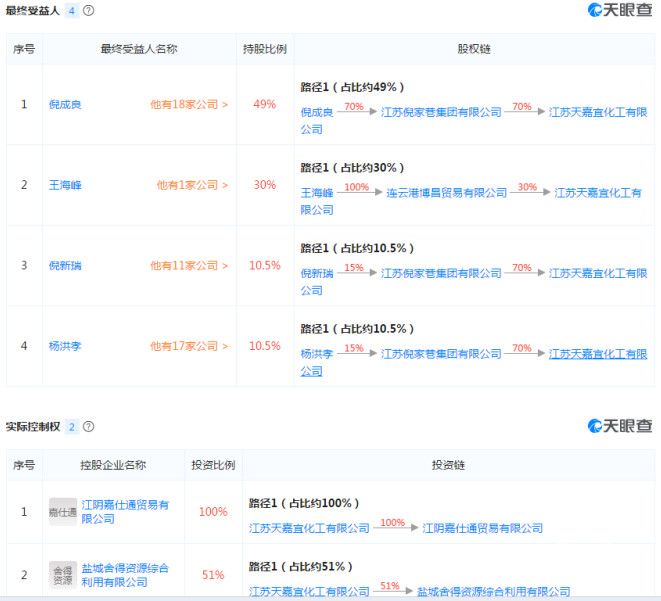Viewport: 661px width, 601px height.
Task: Open underlined 江苏天嘉宜化工有限公司 in row 4 chain
Action: coord(598,354)
